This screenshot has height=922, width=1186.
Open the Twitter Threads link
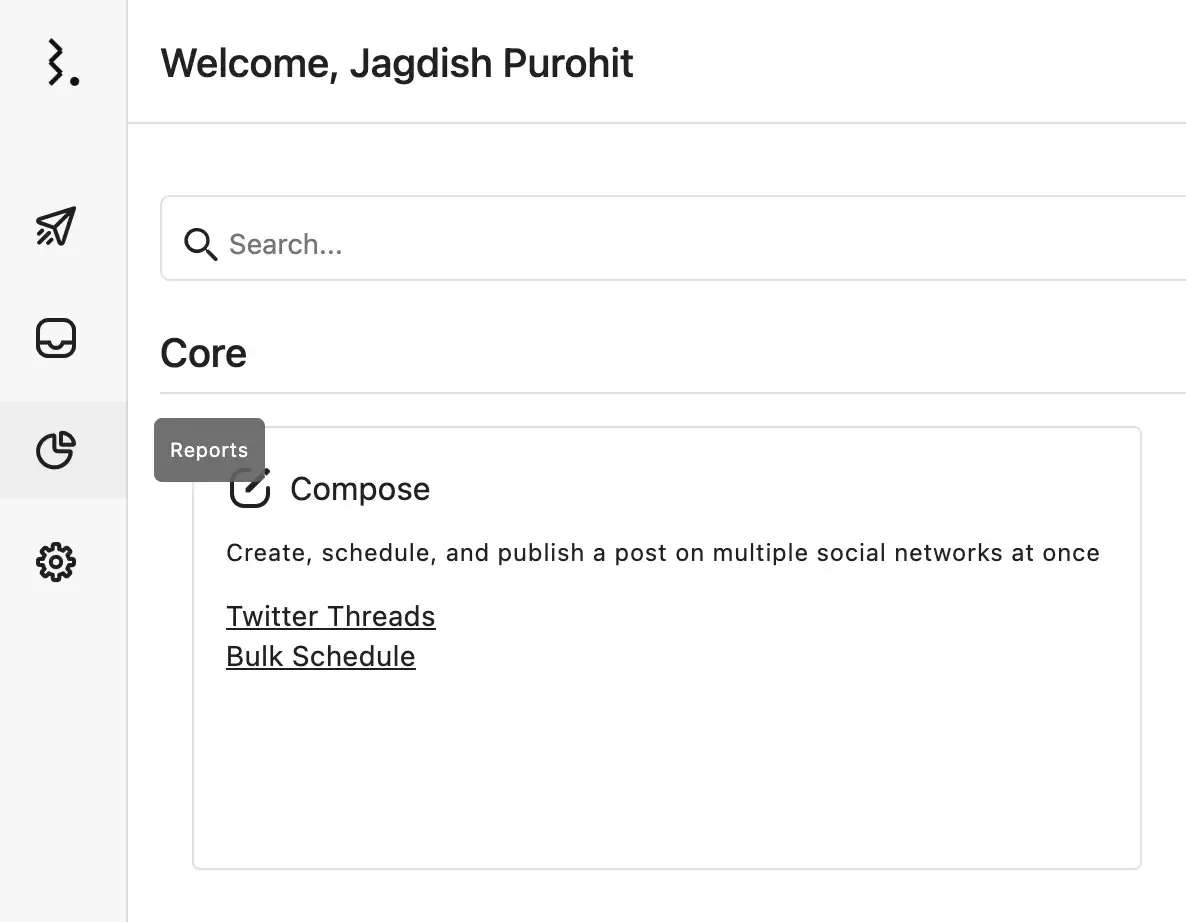point(331,616)
